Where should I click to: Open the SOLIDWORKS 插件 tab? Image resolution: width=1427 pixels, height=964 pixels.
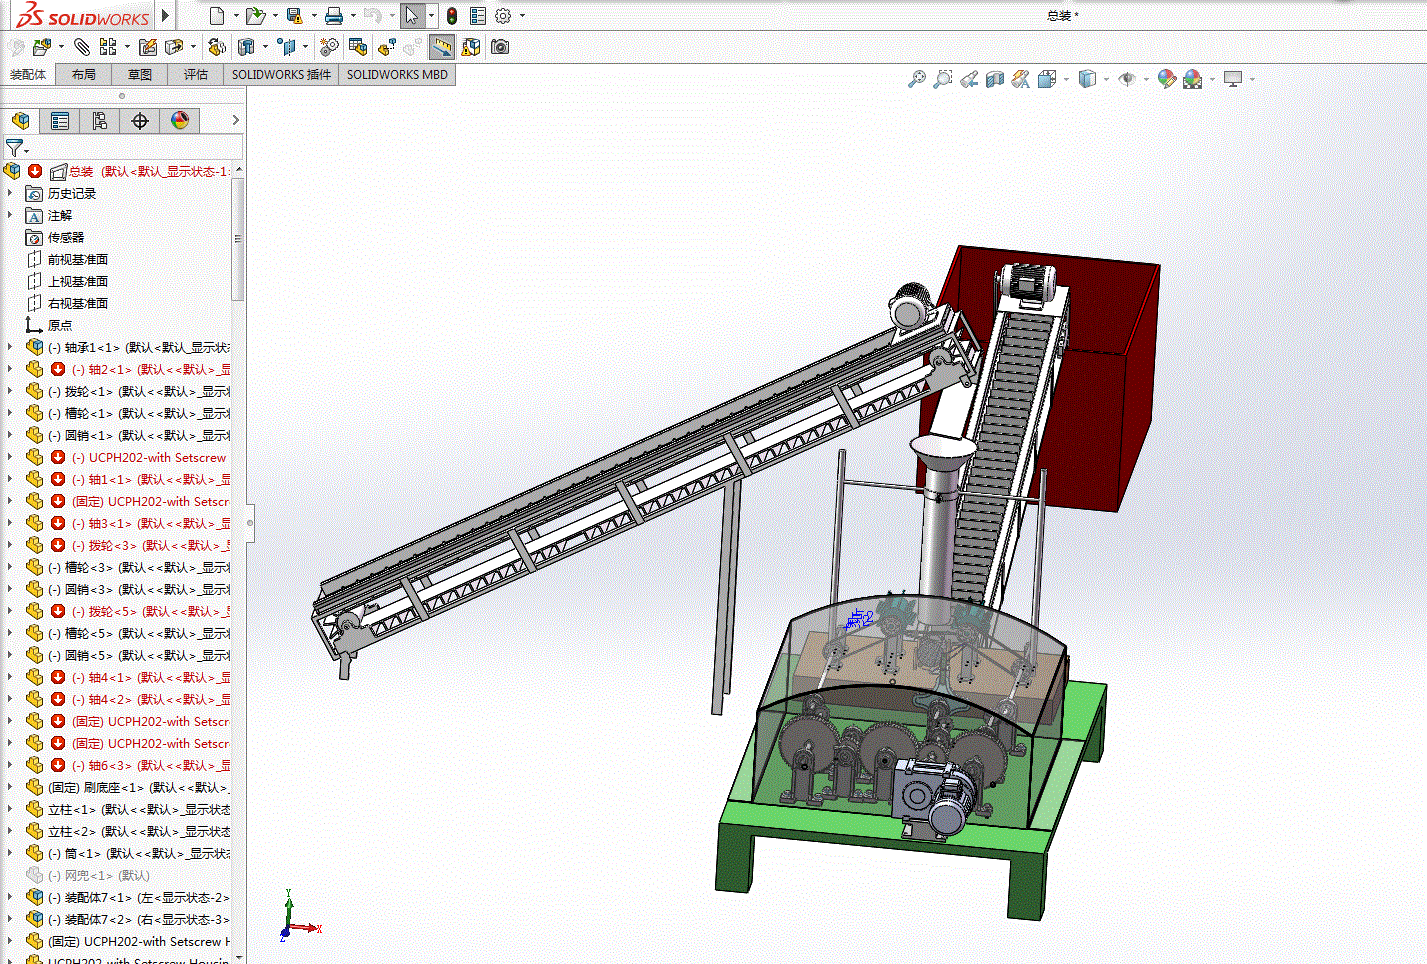tap(281, 75)
